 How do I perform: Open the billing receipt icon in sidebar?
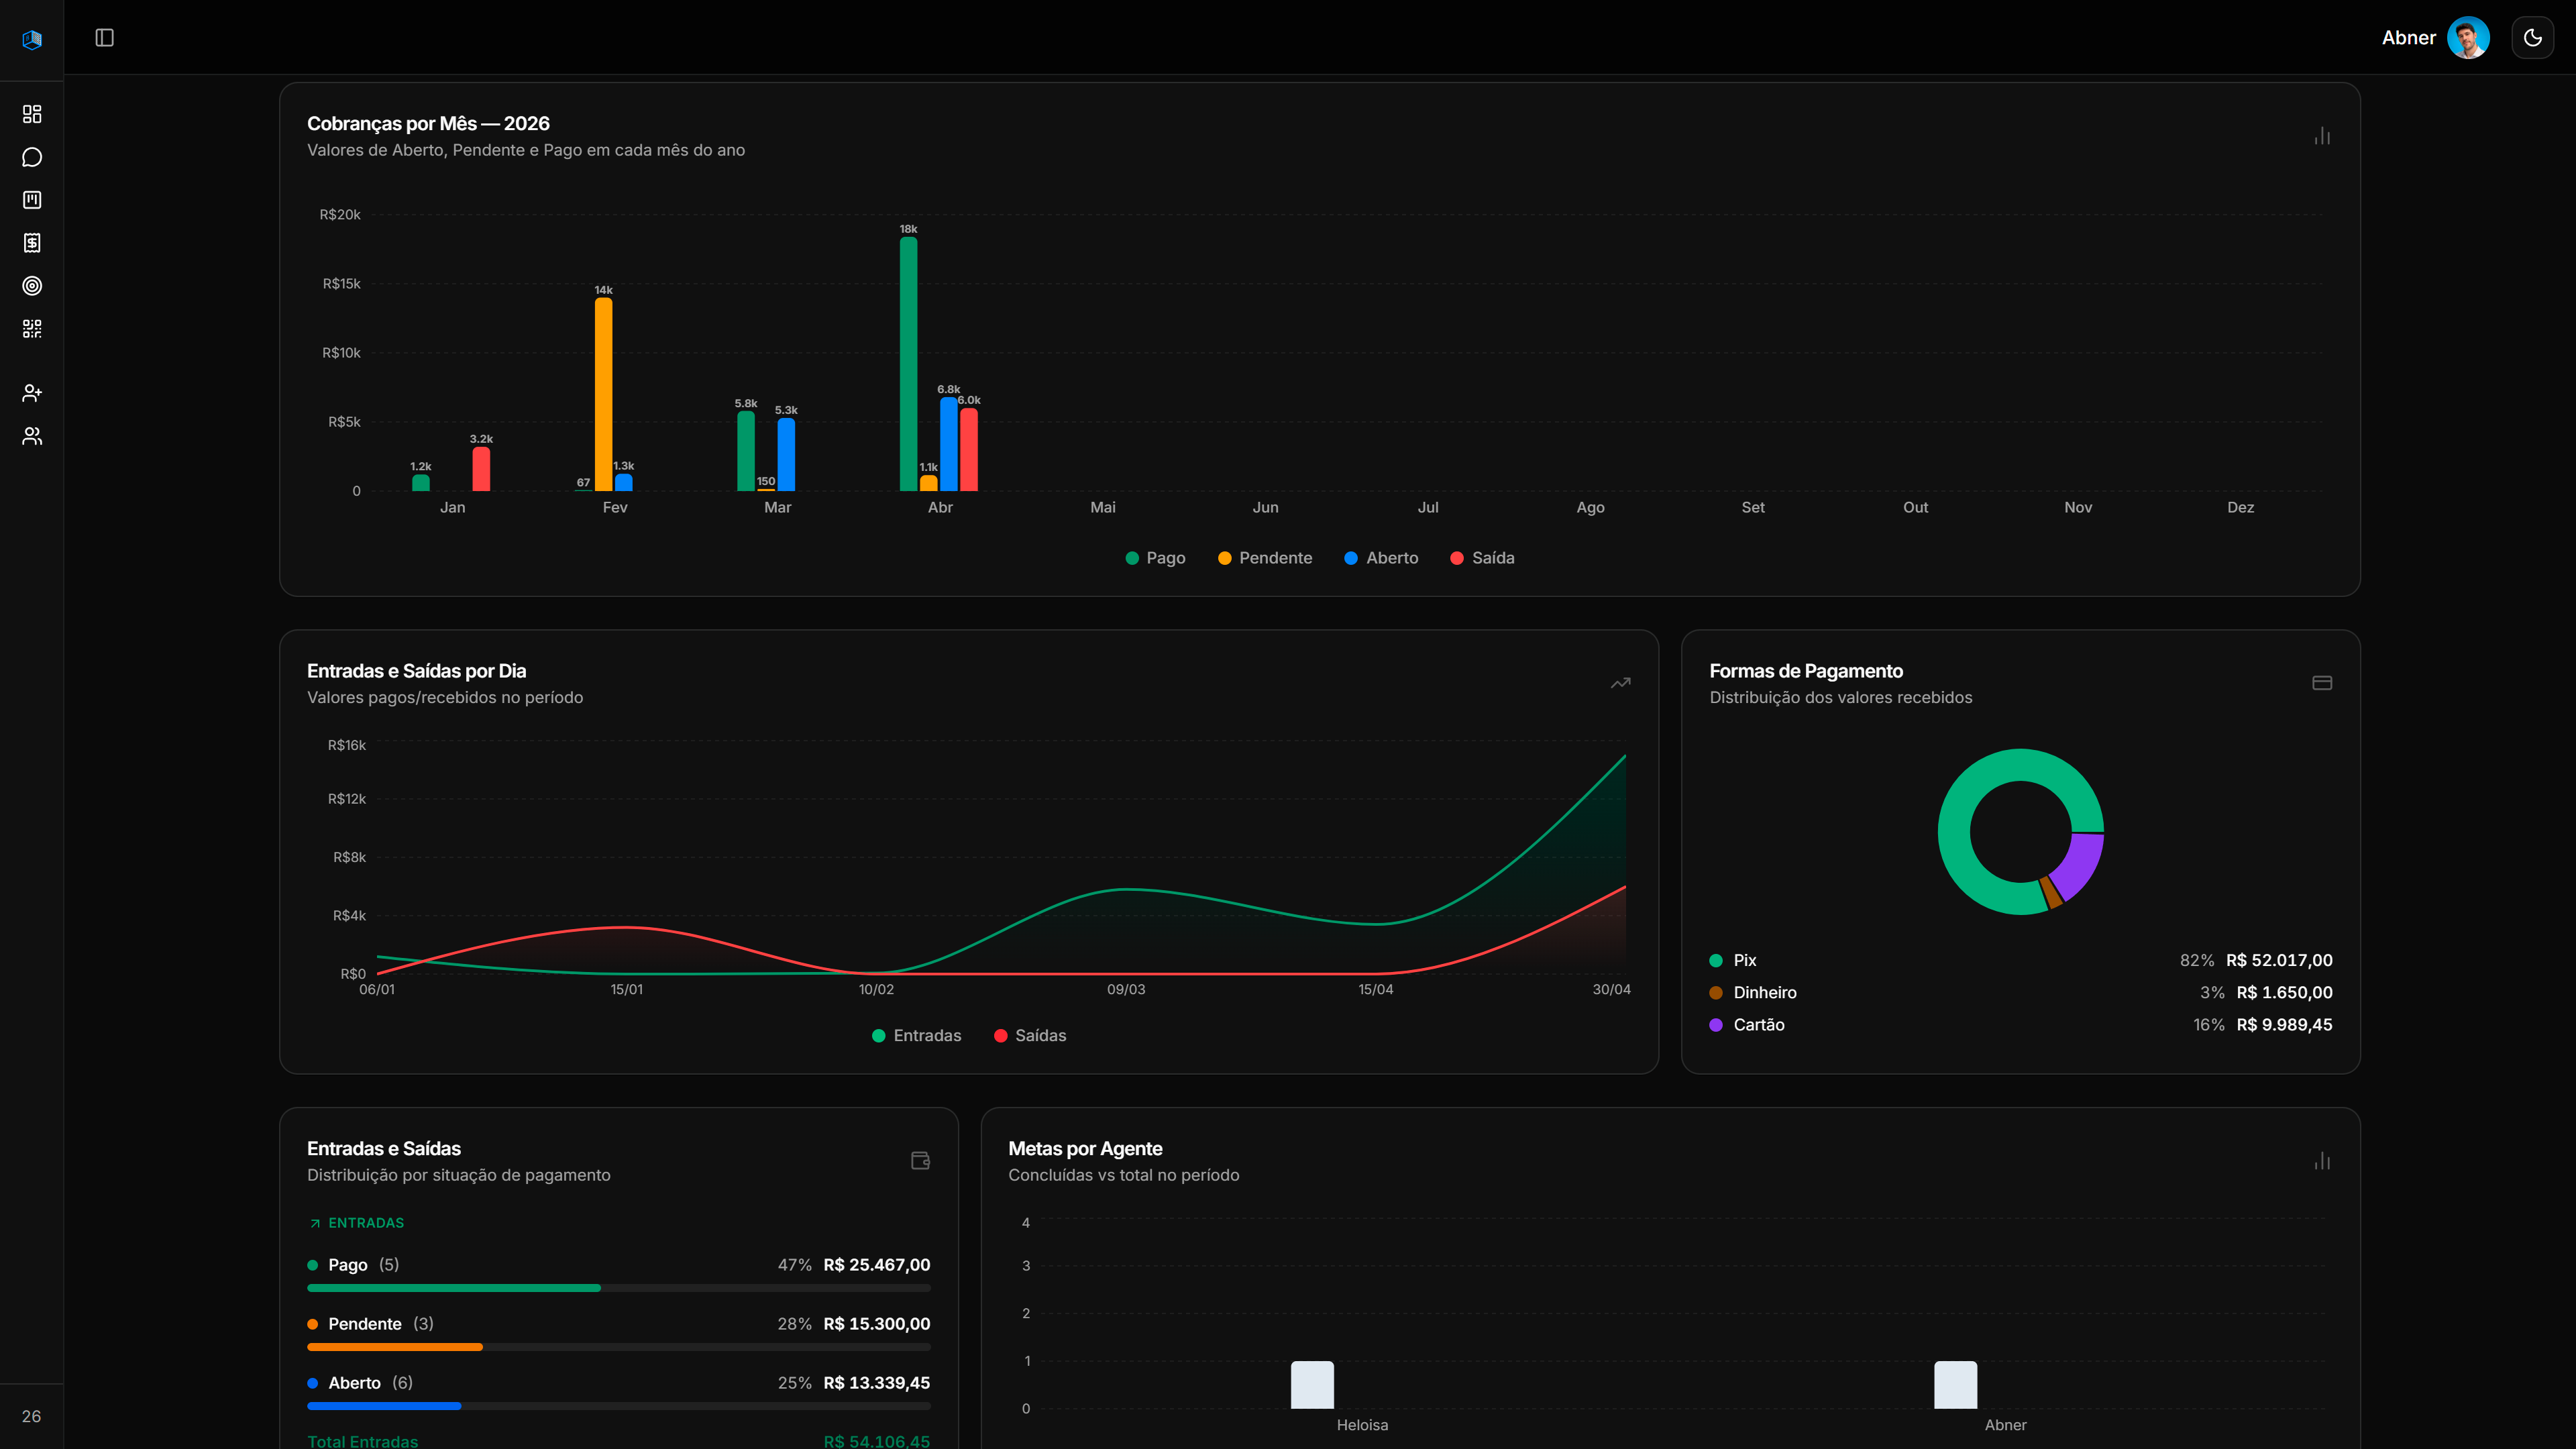point(32,243)
